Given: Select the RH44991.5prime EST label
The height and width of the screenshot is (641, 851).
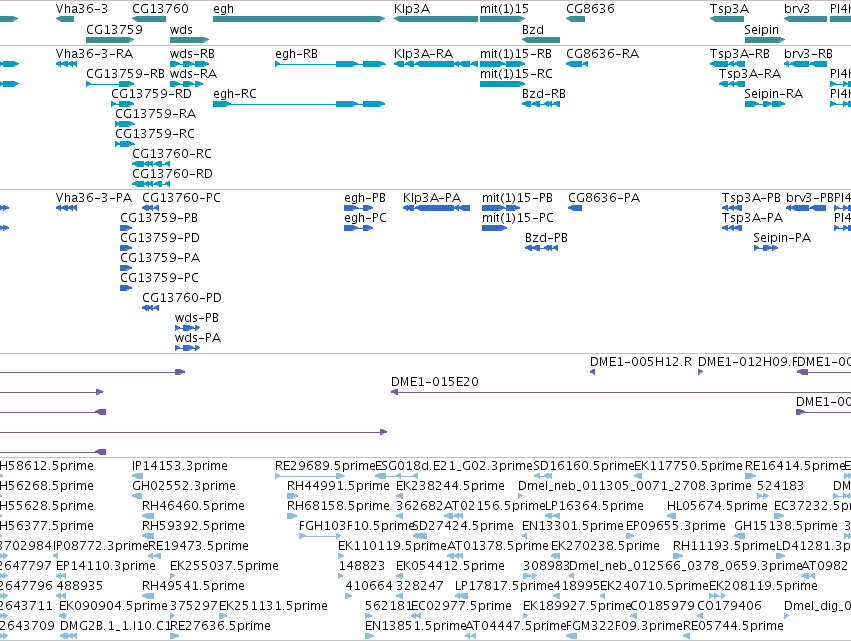Looking at the screenshot, I should click(x=338, y=485).
